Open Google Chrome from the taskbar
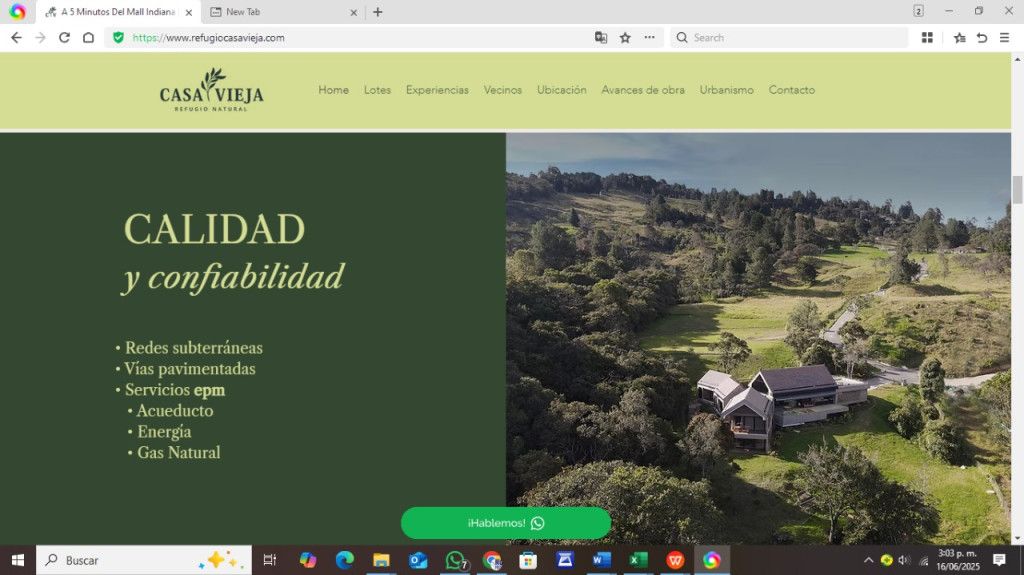 pyautogui.click(x=492, y=560)
